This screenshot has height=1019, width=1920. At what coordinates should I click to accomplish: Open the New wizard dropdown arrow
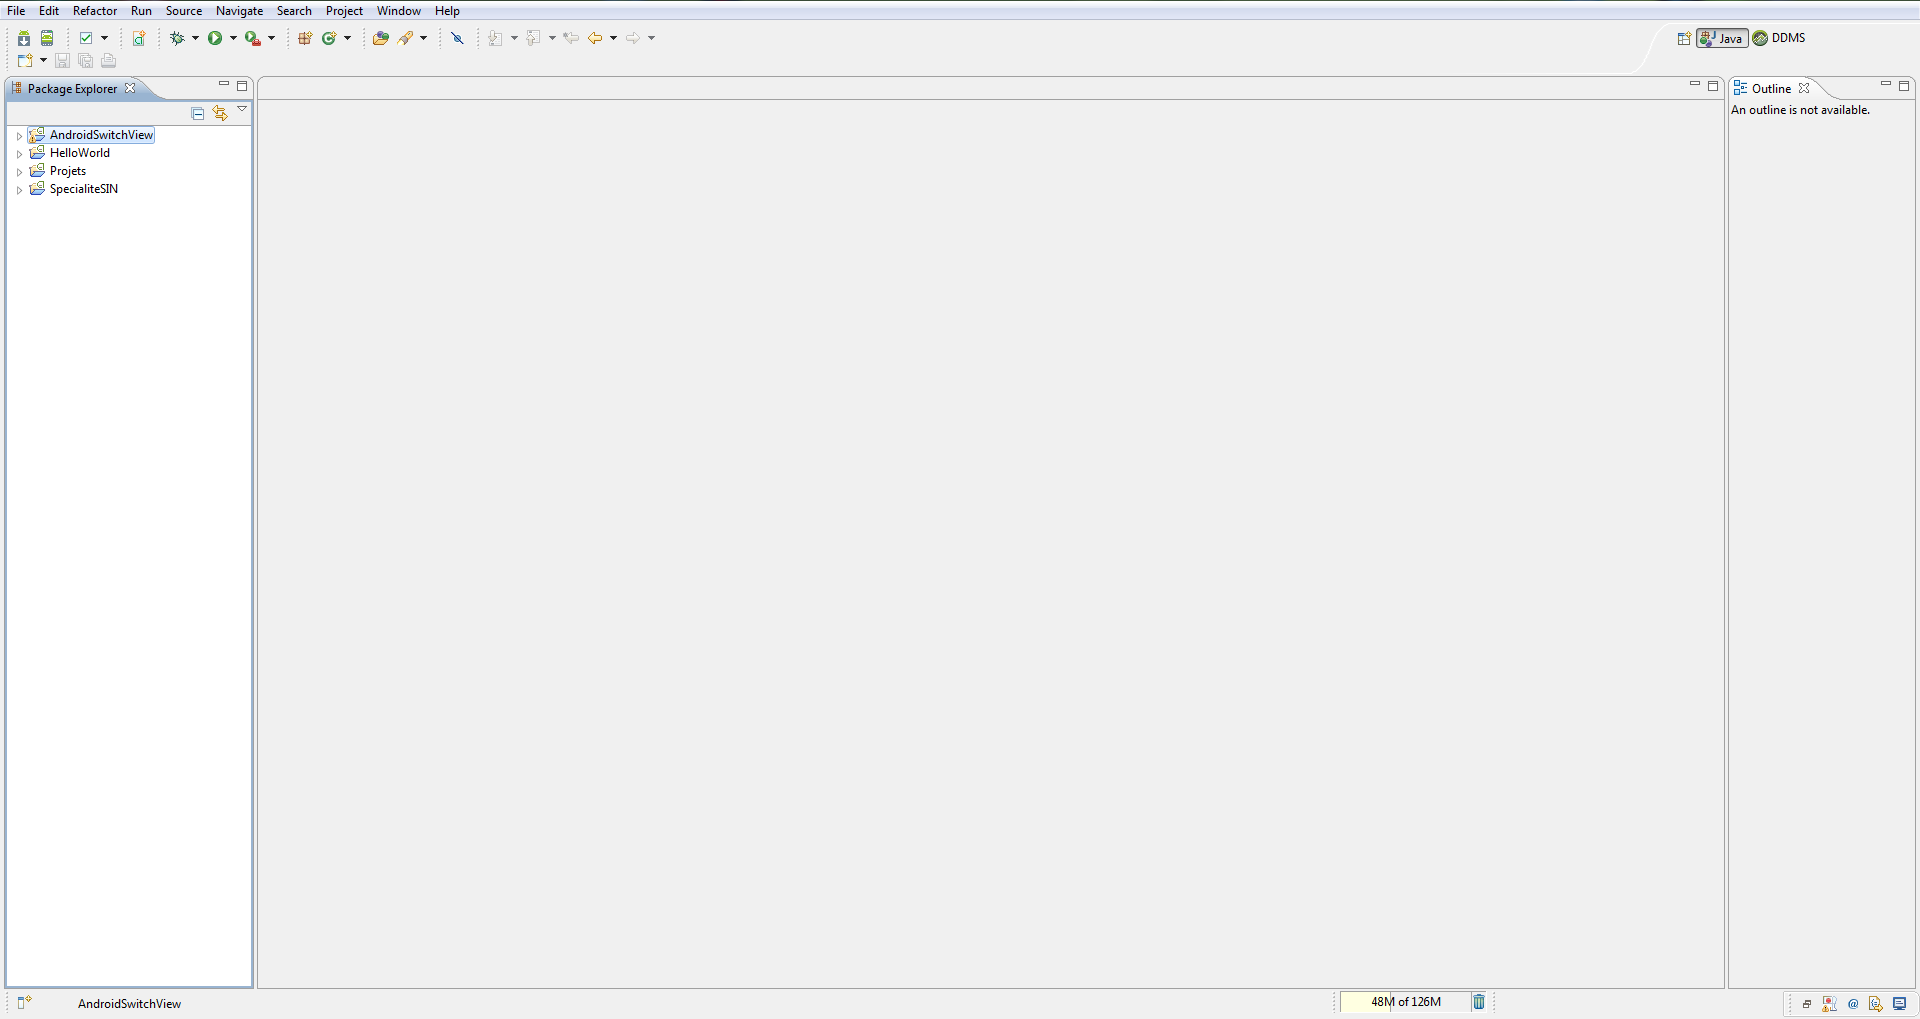coord(43,61)
